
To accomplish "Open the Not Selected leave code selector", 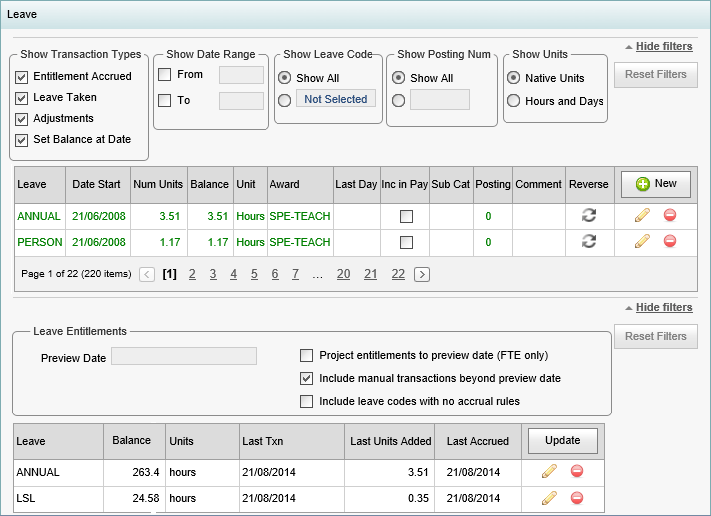I will [336, 99].
